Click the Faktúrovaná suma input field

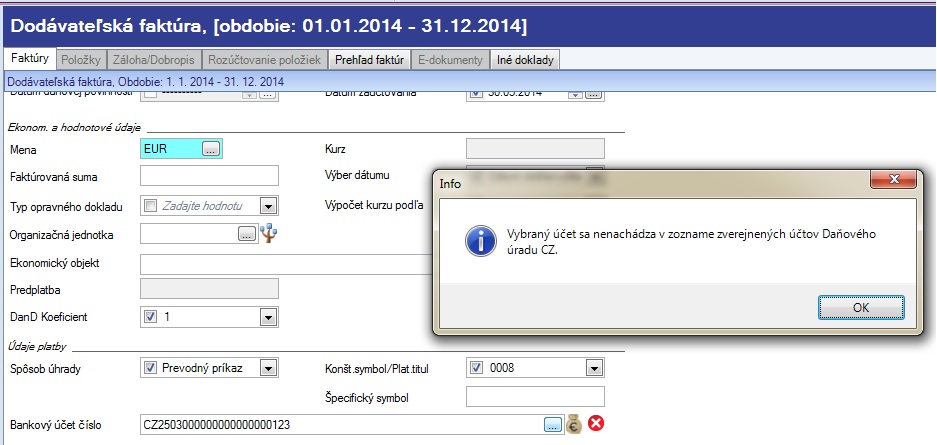pos(209,176)
